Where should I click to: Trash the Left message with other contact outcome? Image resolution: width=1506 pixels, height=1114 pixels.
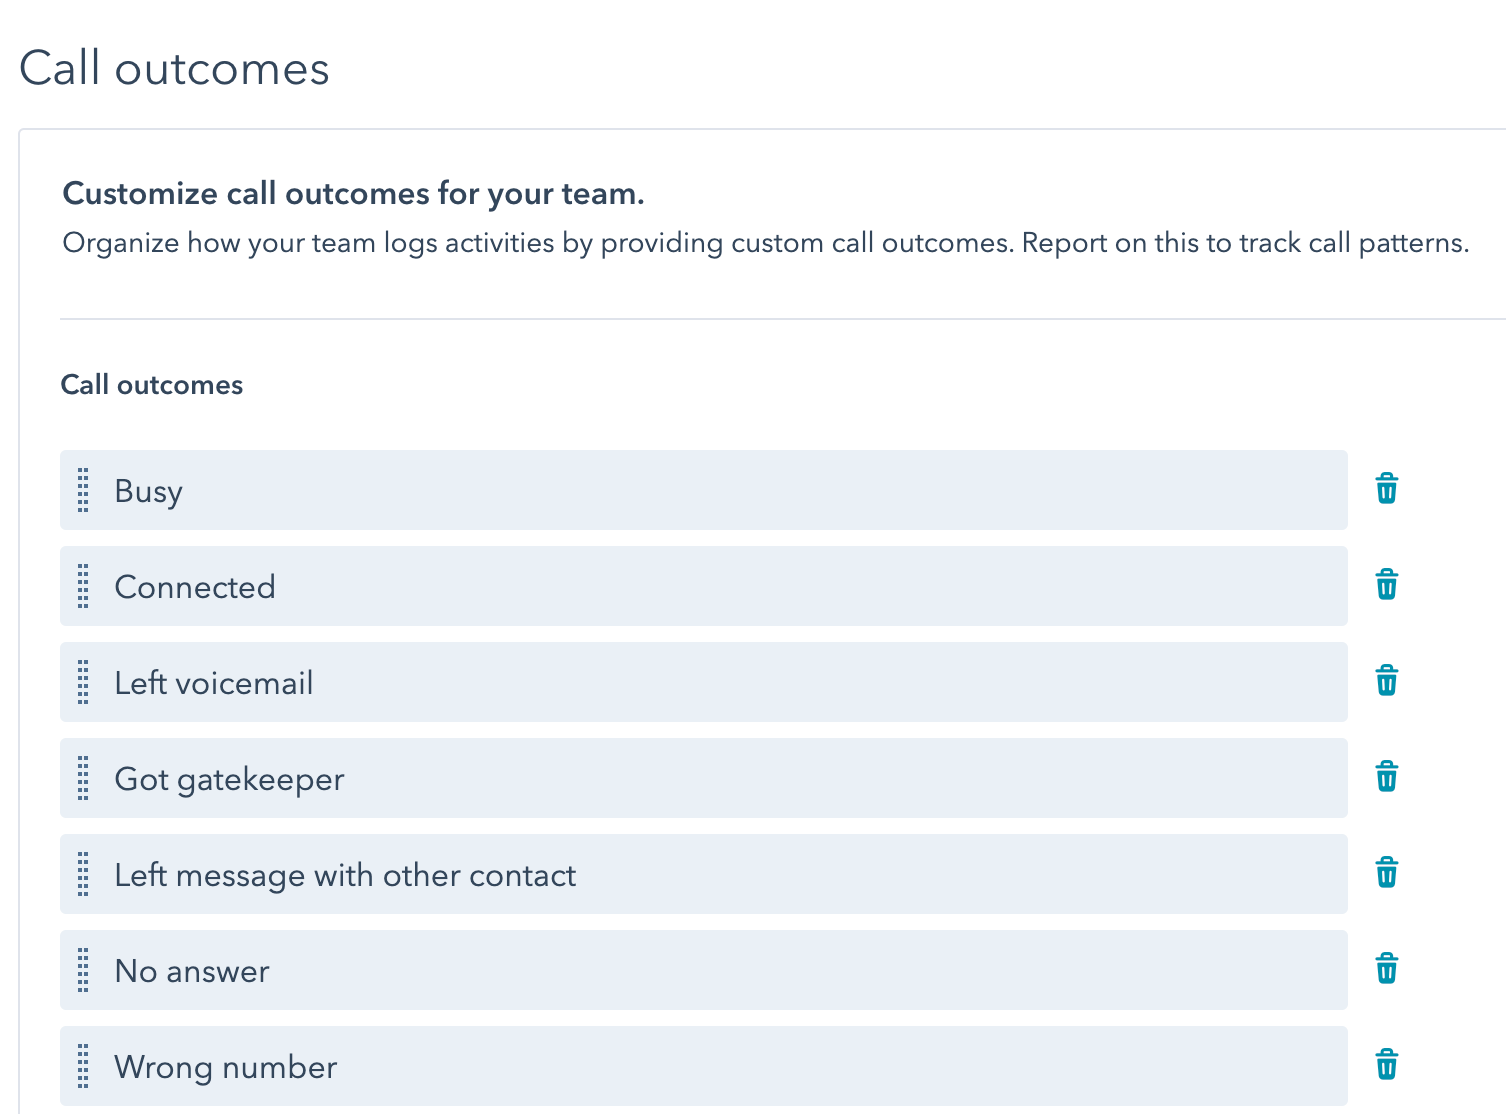pyautogui.click(x=1386, y=873)
